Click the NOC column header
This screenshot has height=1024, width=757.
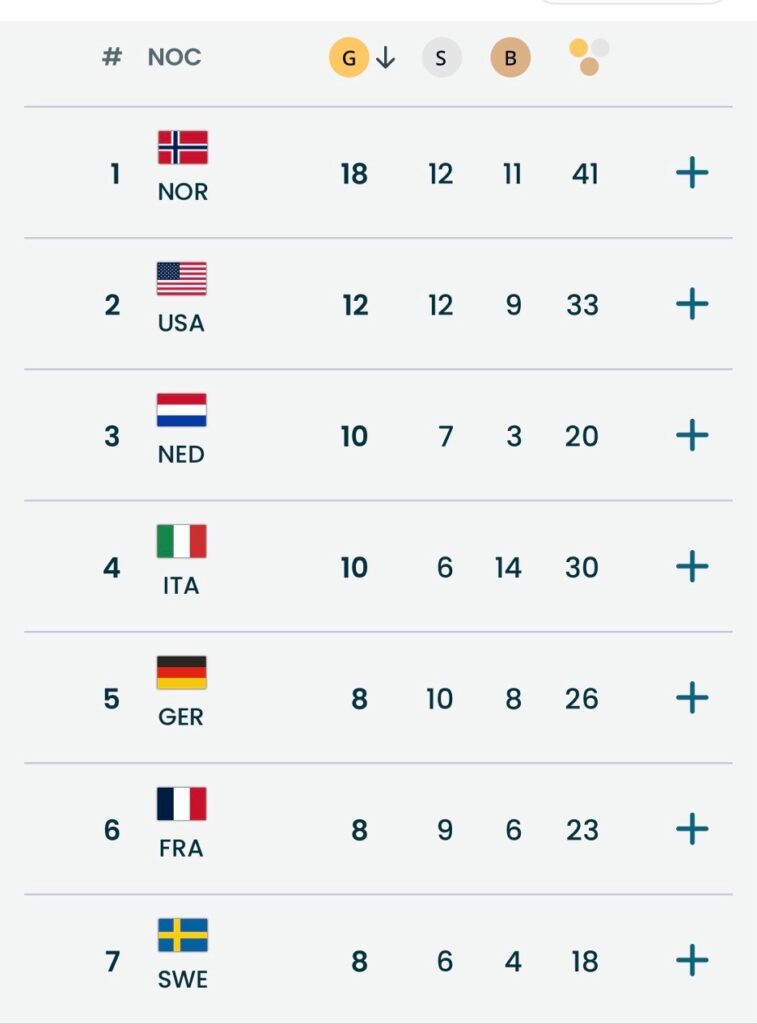(174, 57)
